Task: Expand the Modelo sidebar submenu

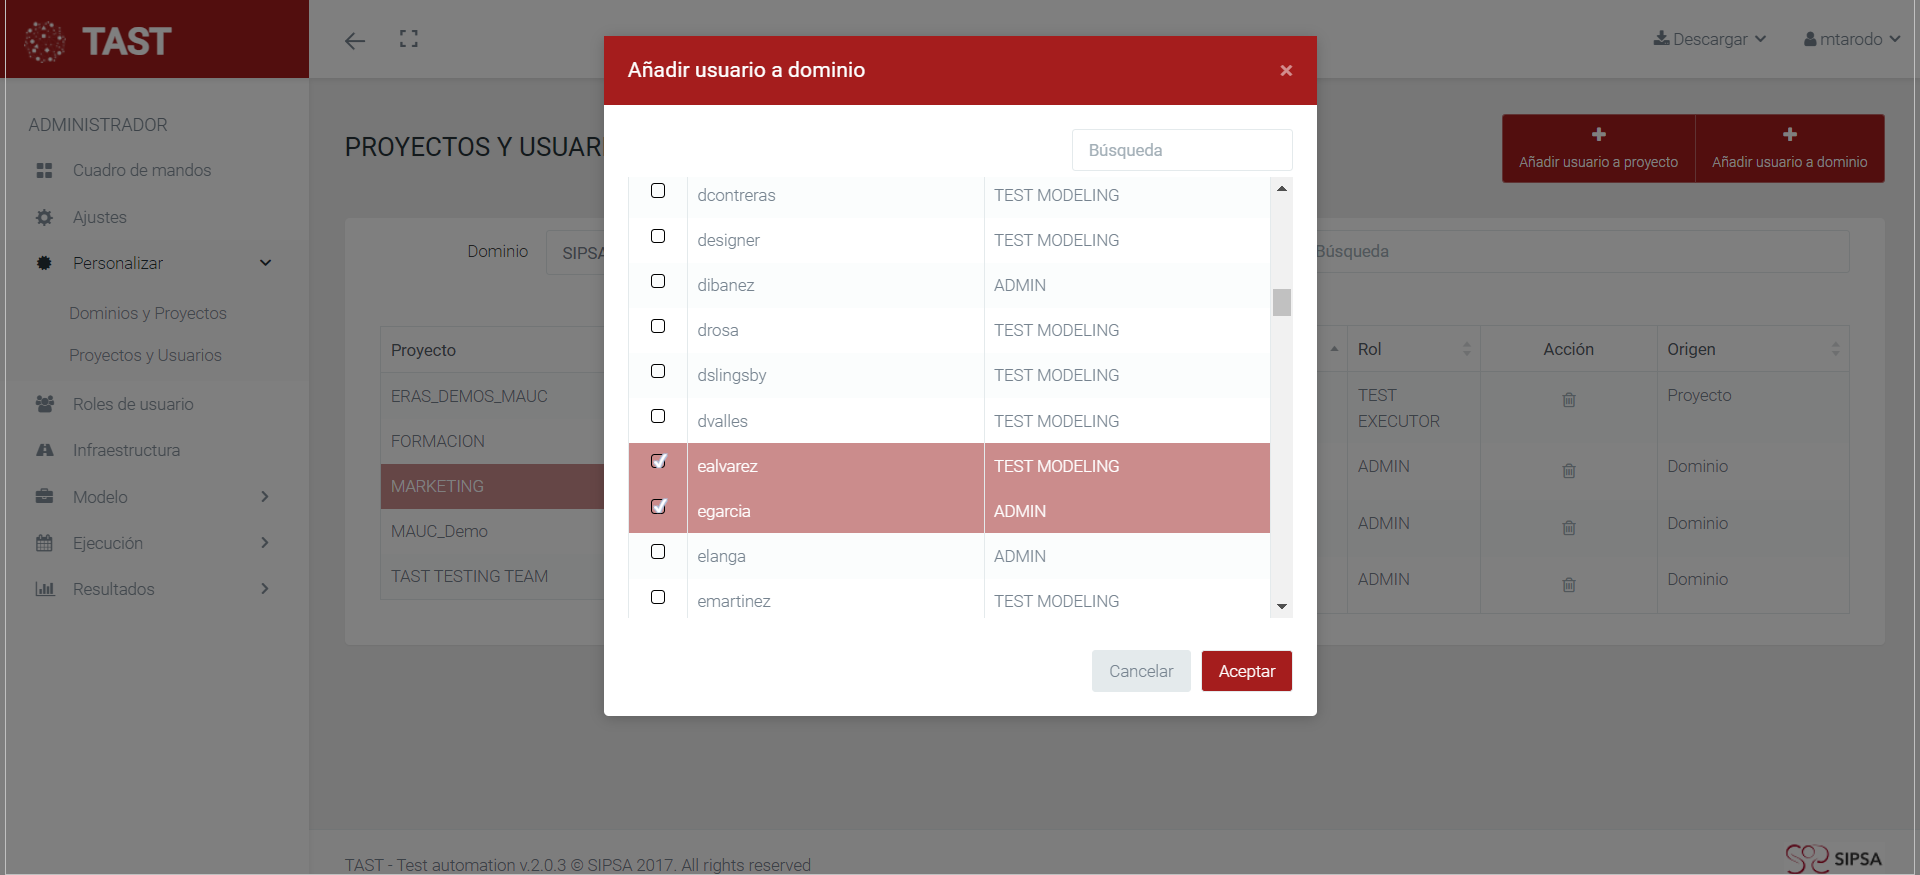Action: click(x=264, y=497)
